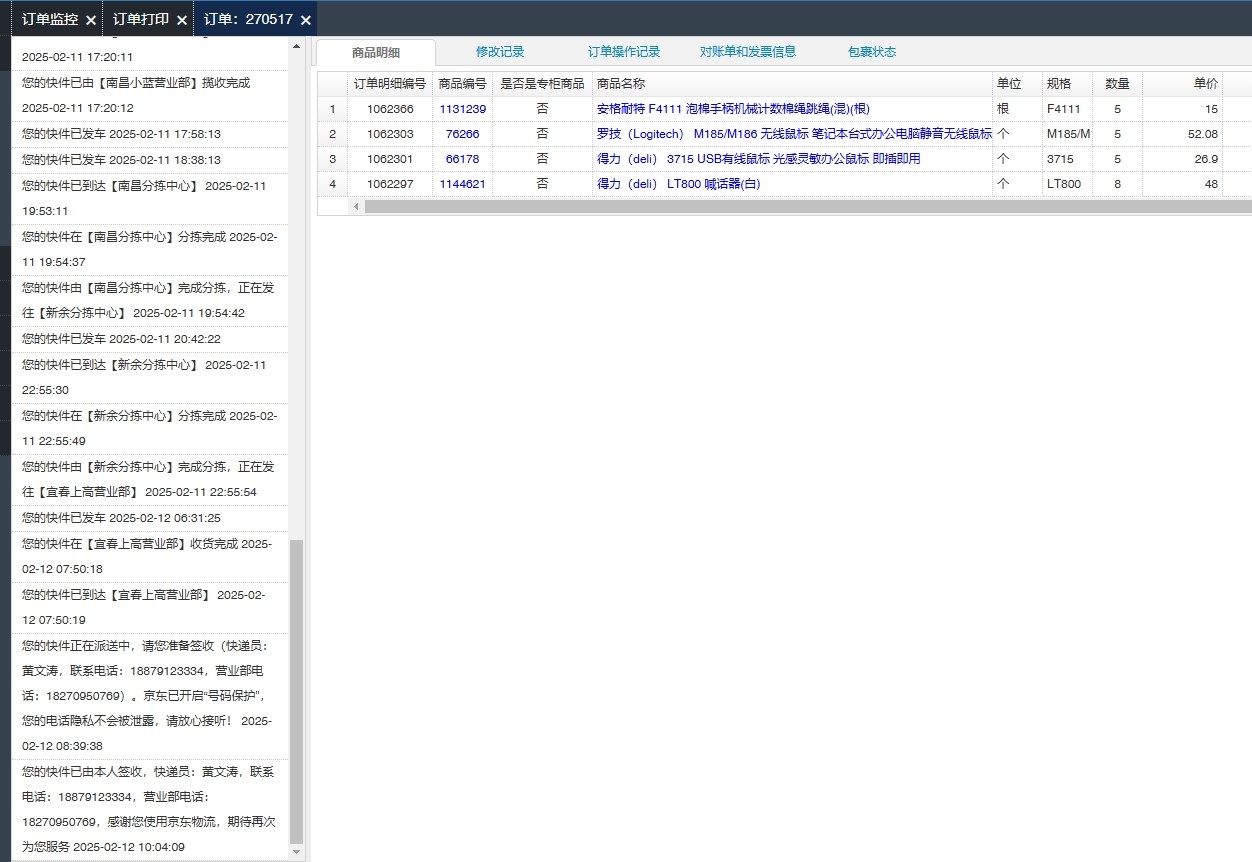The width and height of the screenshot is (1252, 862).
Task: Open the 修改记录 tab
Action: (500, 52)
